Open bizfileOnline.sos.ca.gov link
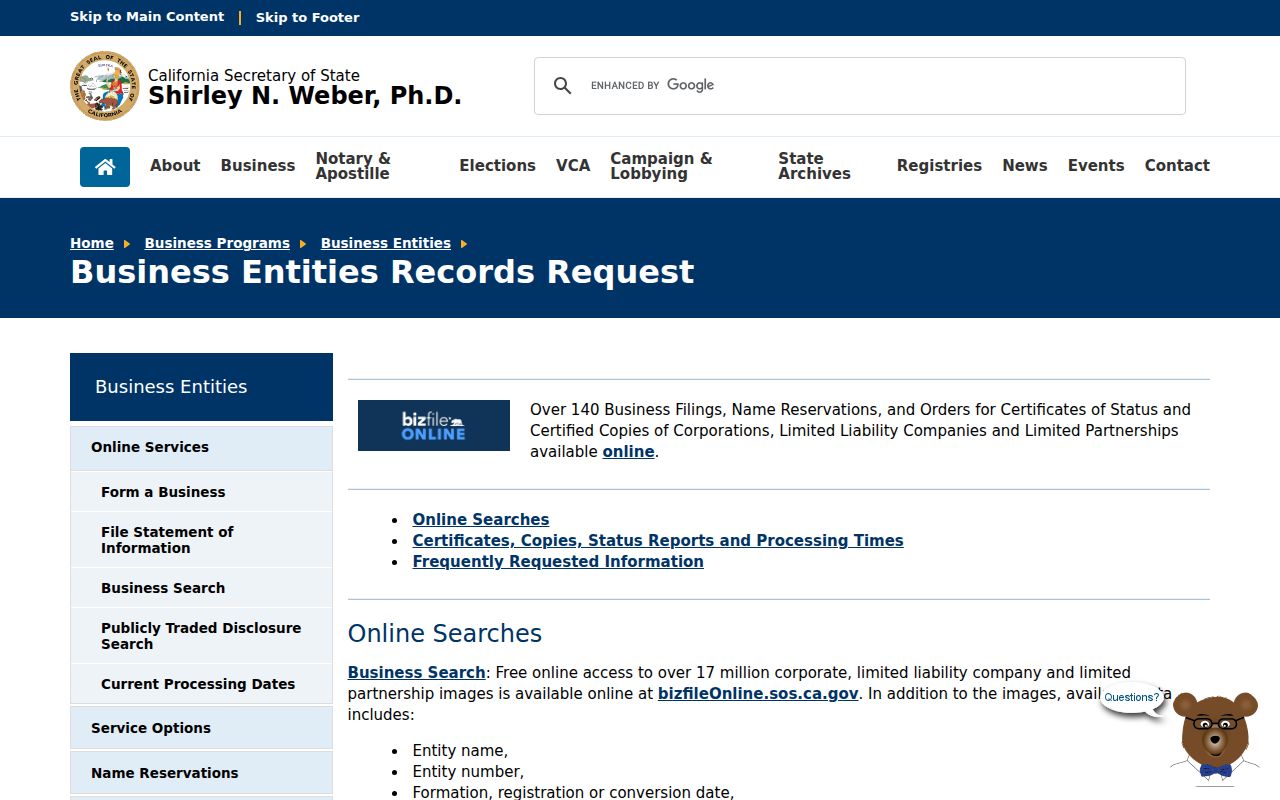This screenshot has width=1280, height=800. pos(758,694)
